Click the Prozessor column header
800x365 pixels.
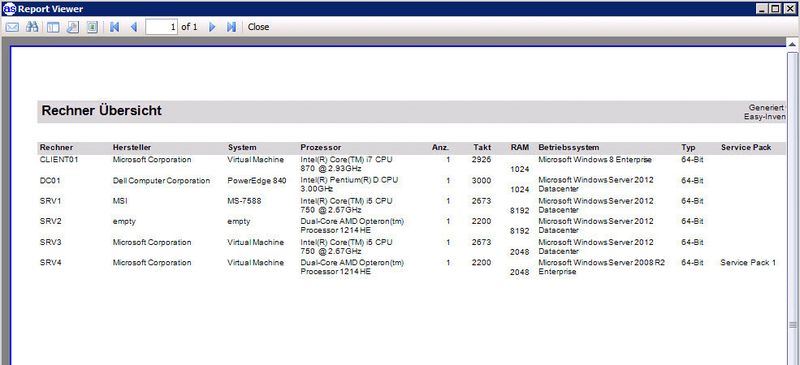(320, 148)
